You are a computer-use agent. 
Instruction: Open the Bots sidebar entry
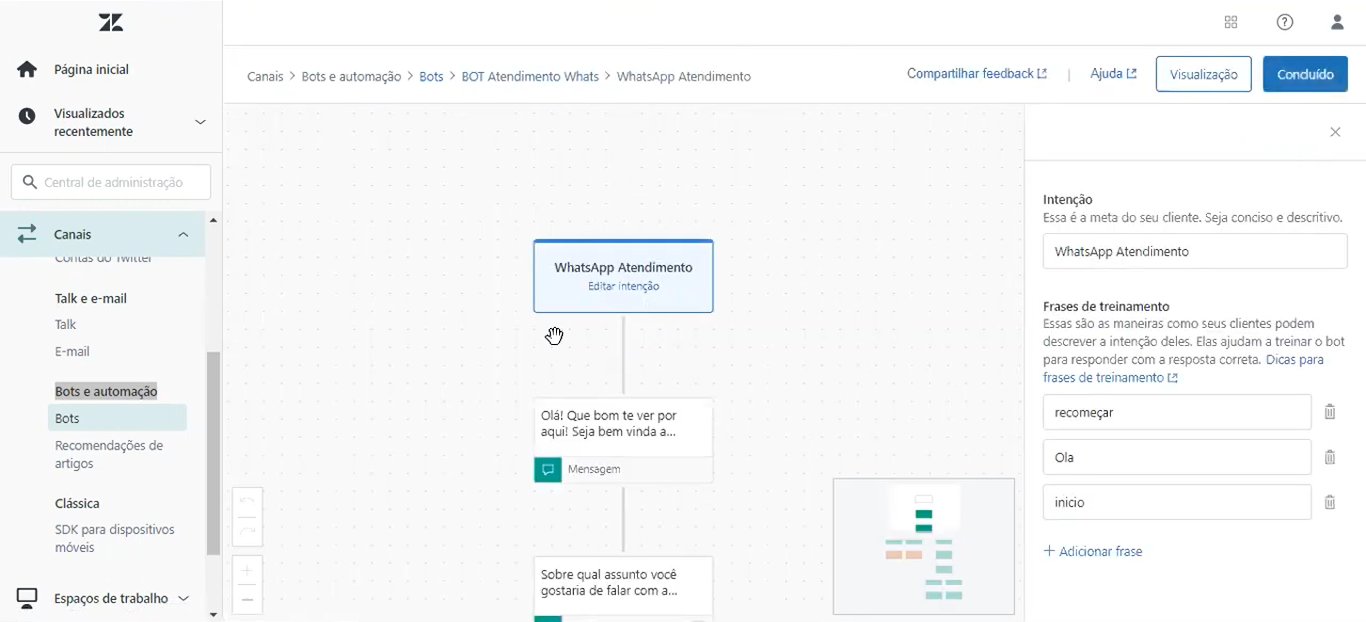66,417
